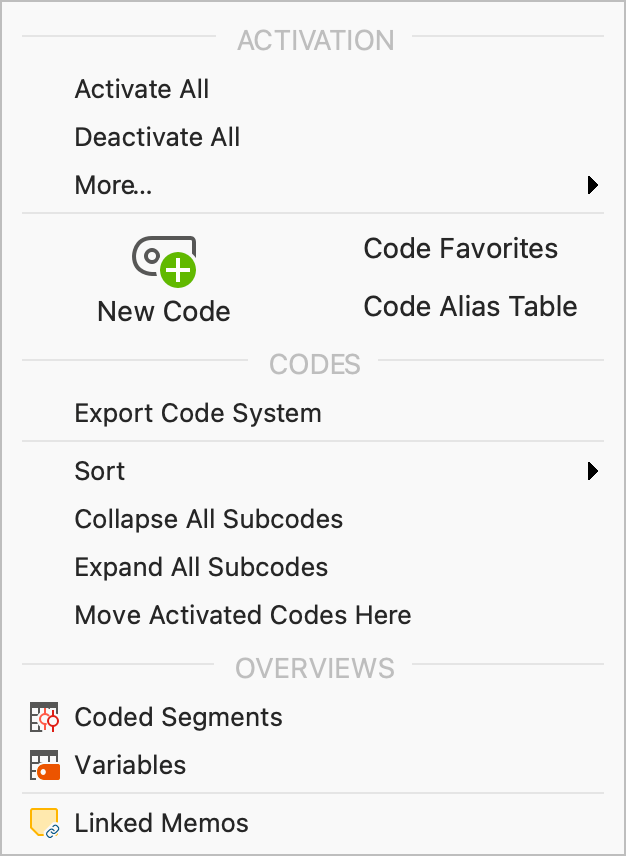This screenshot has width=626, height=856.
Task: Export the Code System
Action: tap(197, 413)
